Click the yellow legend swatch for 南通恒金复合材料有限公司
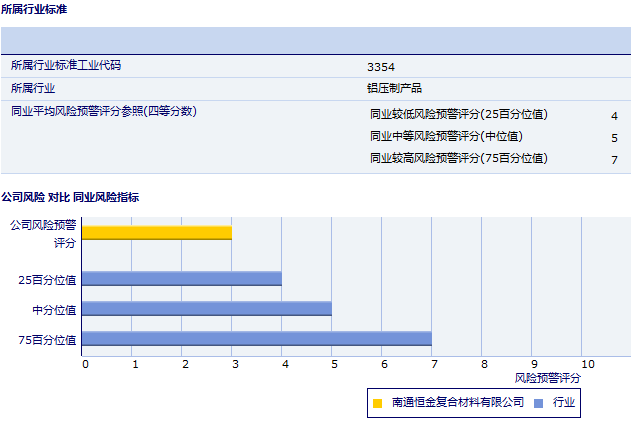The height and width of the screenshot is (423, 642). tap(378, 403)
